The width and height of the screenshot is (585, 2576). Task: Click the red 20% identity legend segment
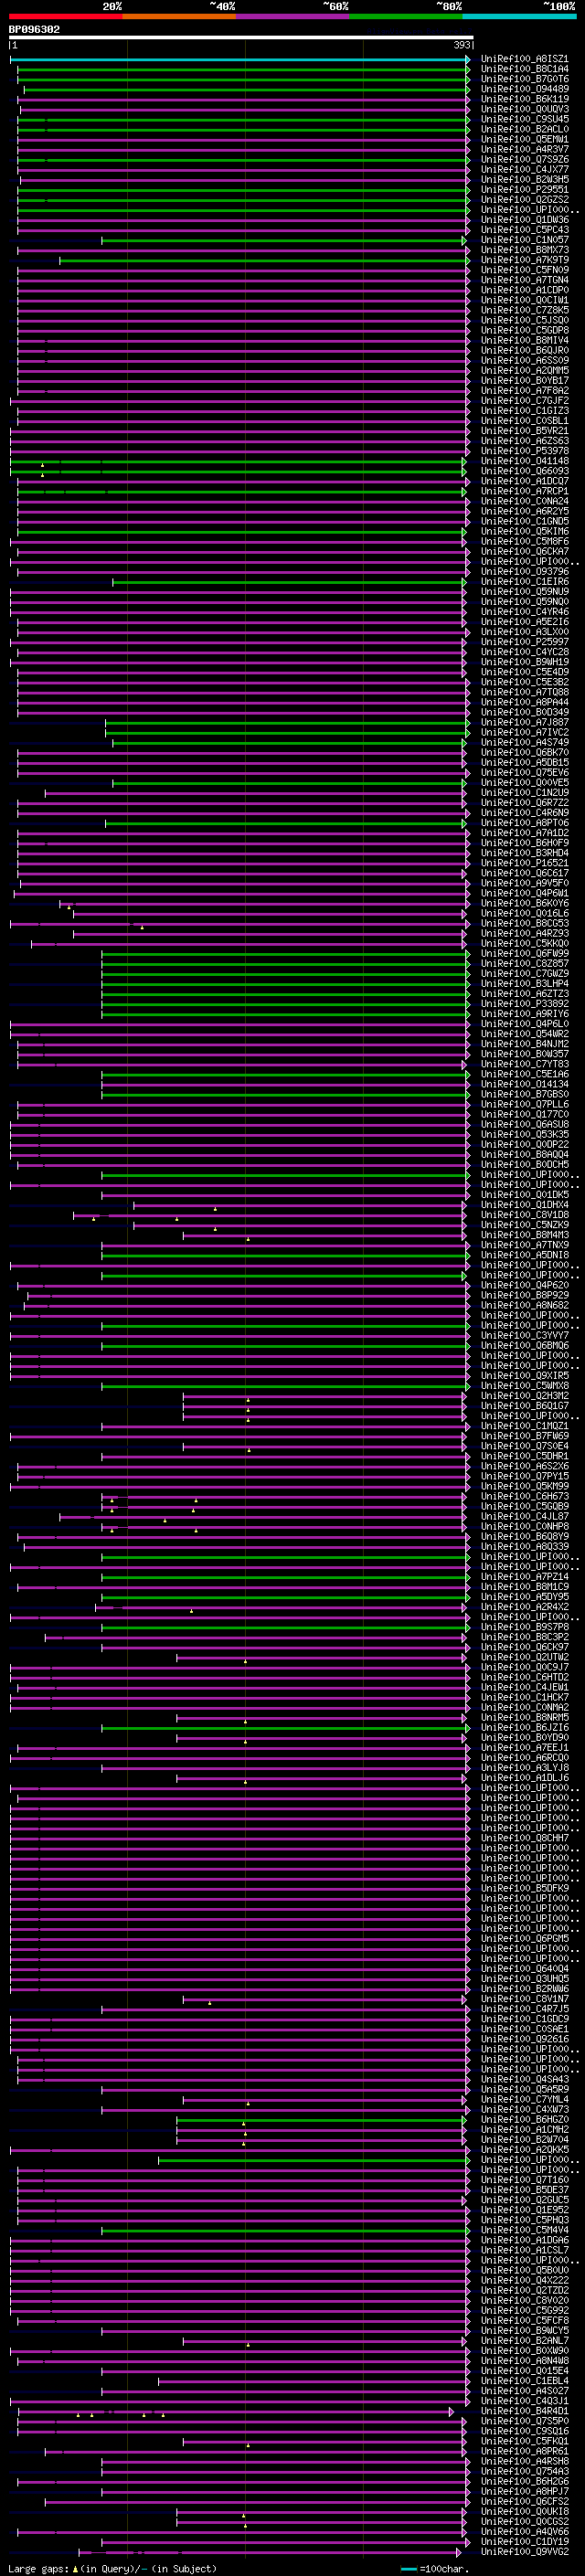[x=65, y=16]
